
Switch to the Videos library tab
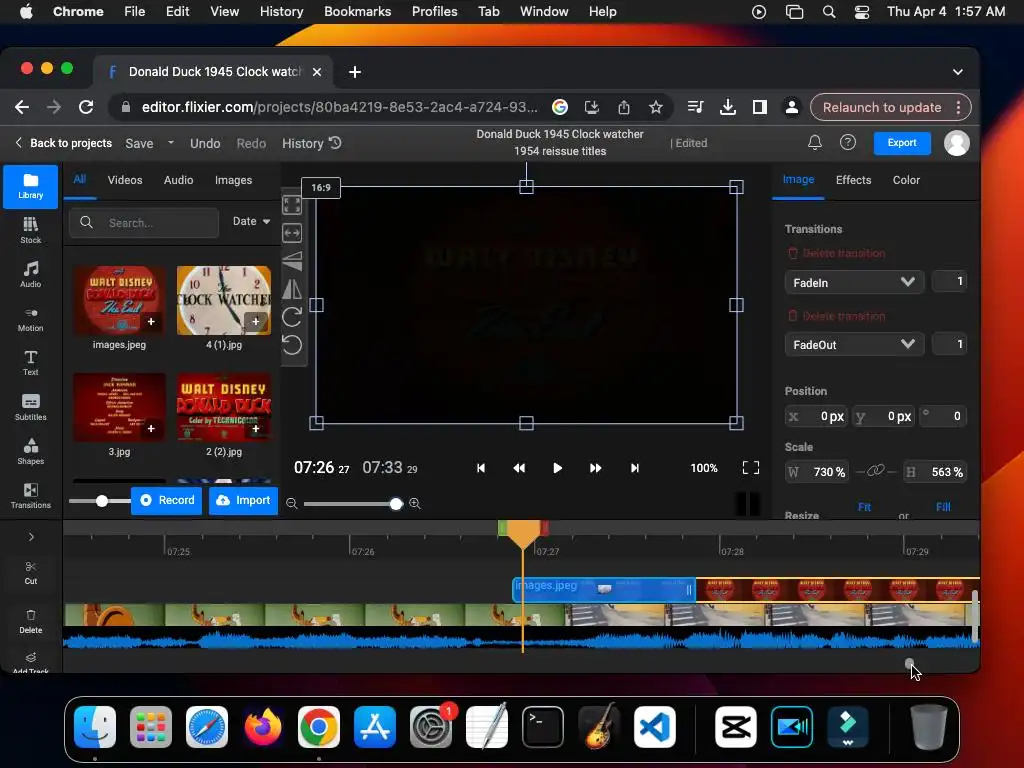click(x=125, y=180)
